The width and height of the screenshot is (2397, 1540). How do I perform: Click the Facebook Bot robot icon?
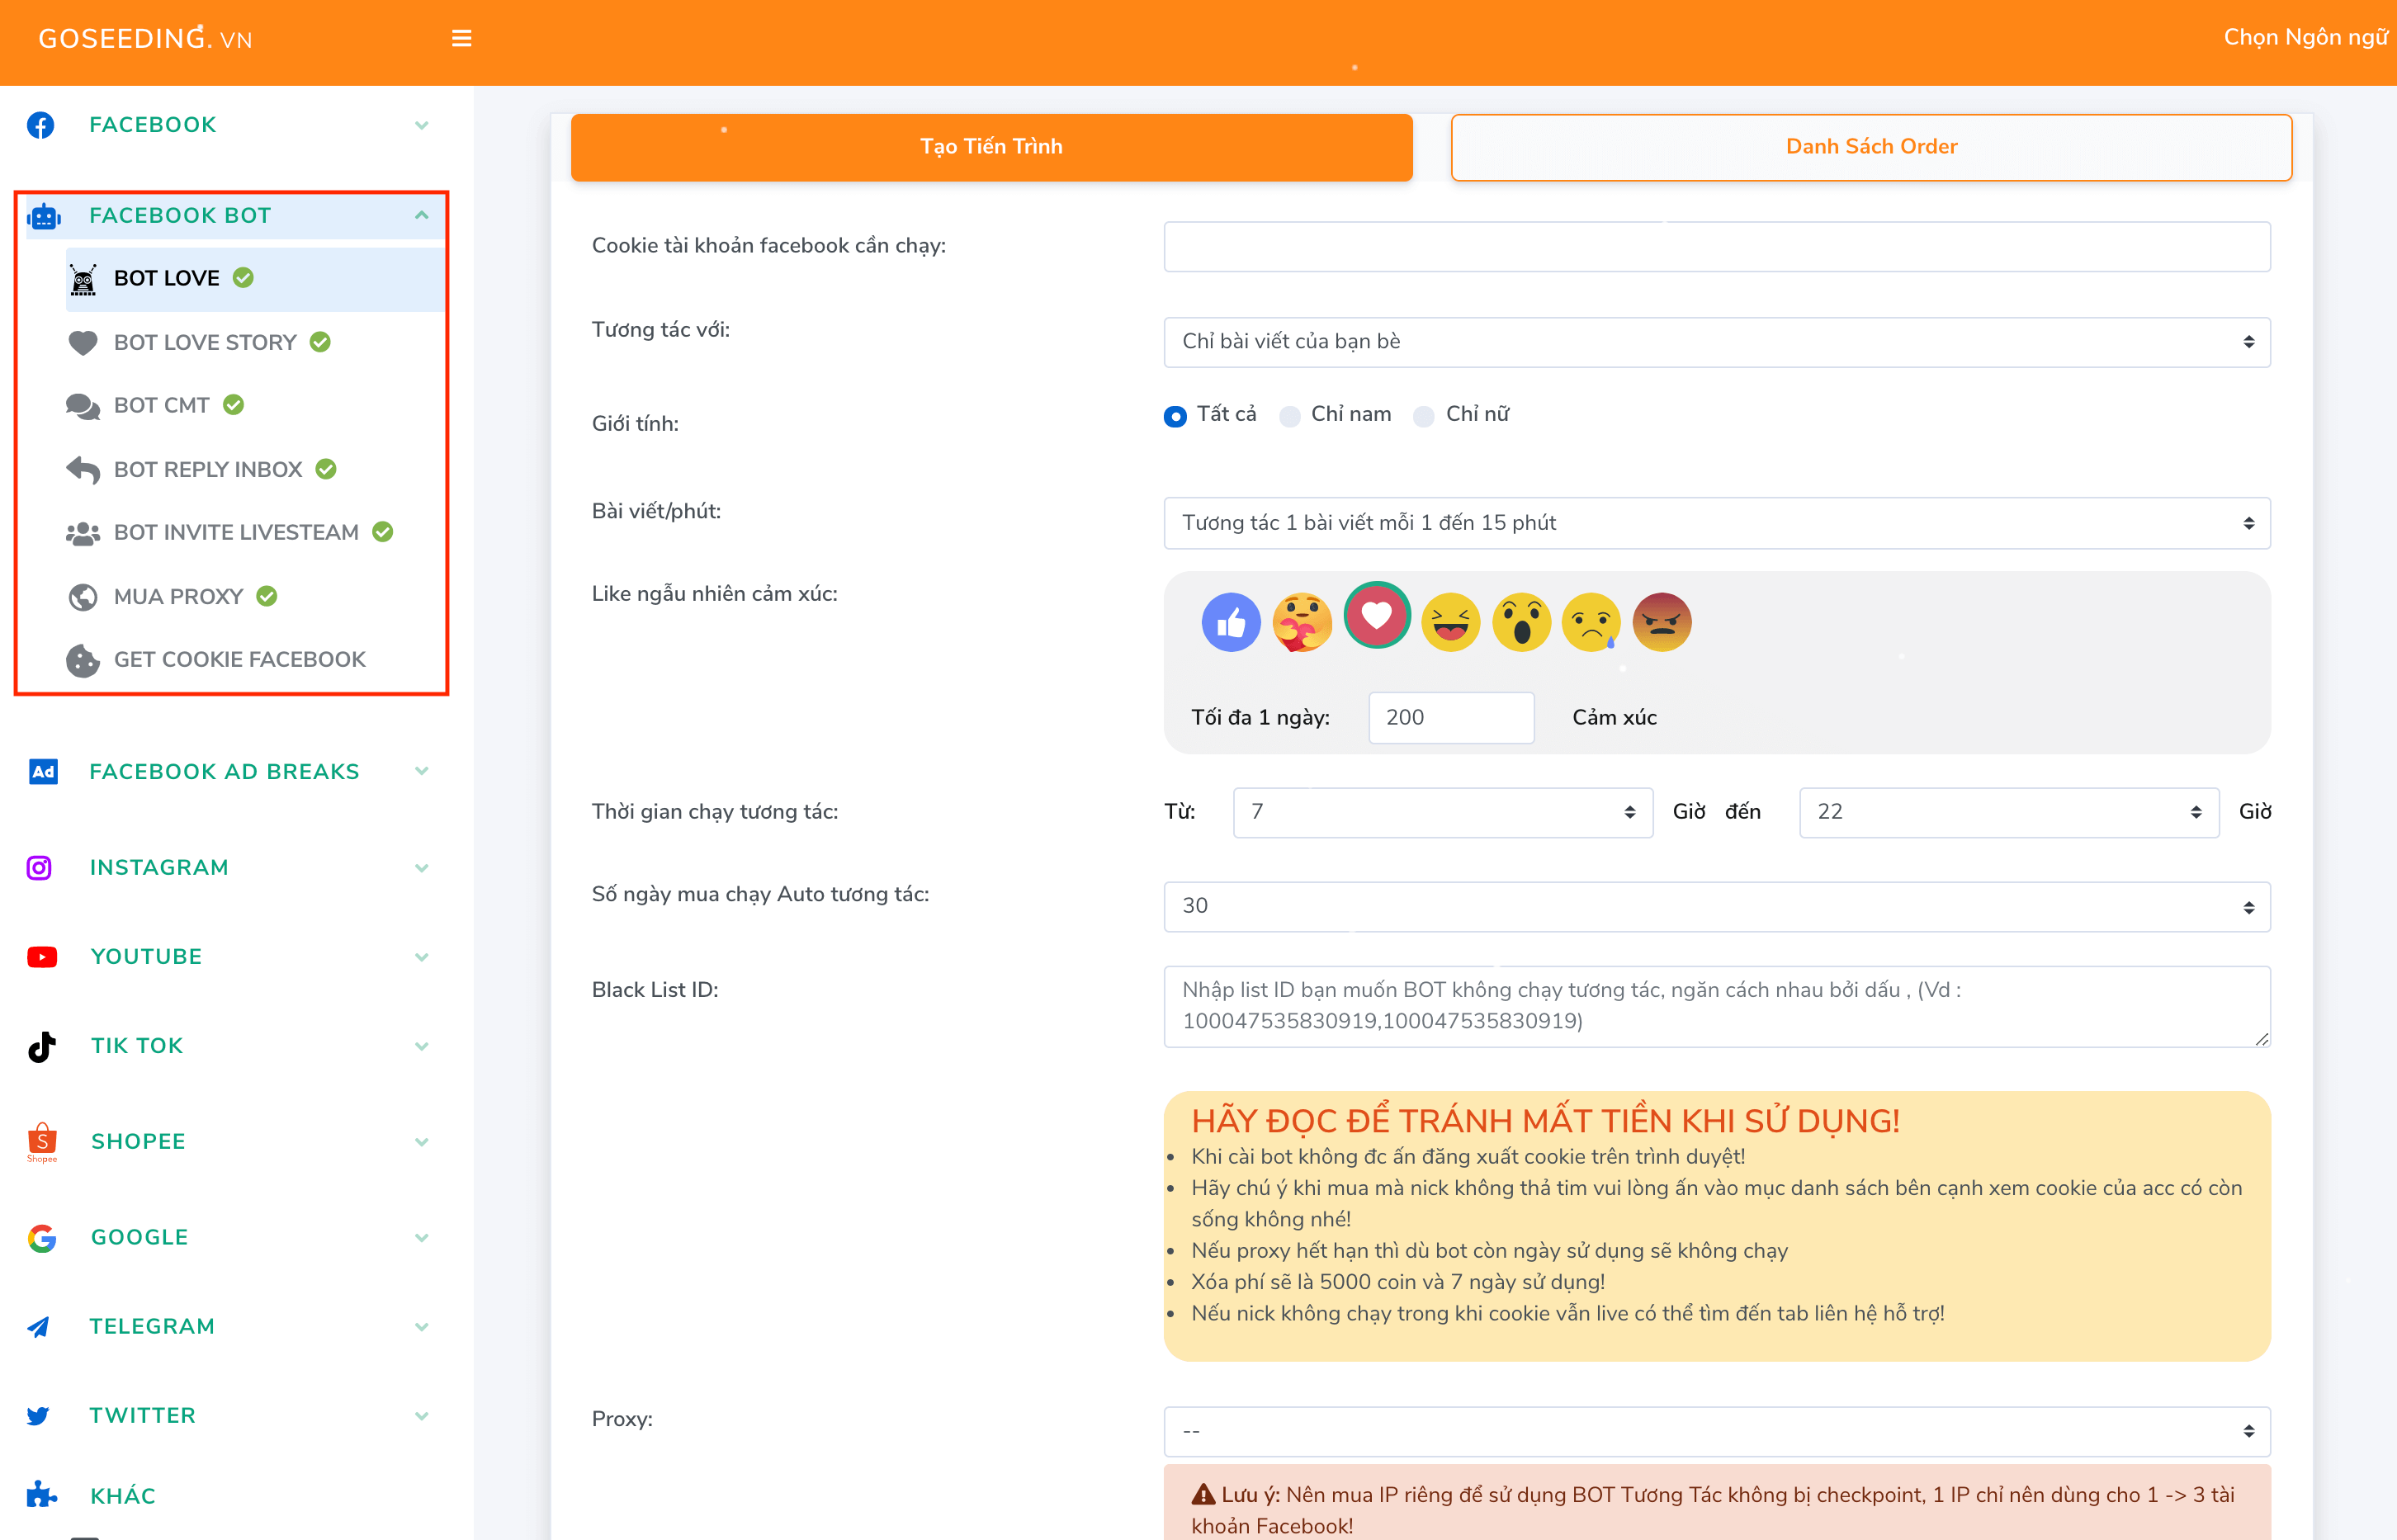coord(44,216)
